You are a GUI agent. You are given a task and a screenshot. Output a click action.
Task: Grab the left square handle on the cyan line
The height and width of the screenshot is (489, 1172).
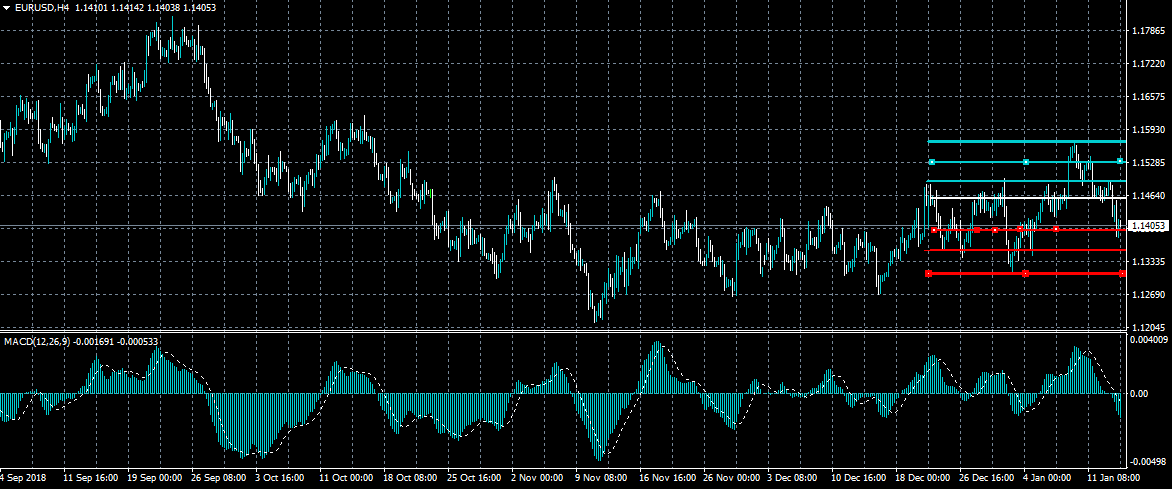click(932, 161)
